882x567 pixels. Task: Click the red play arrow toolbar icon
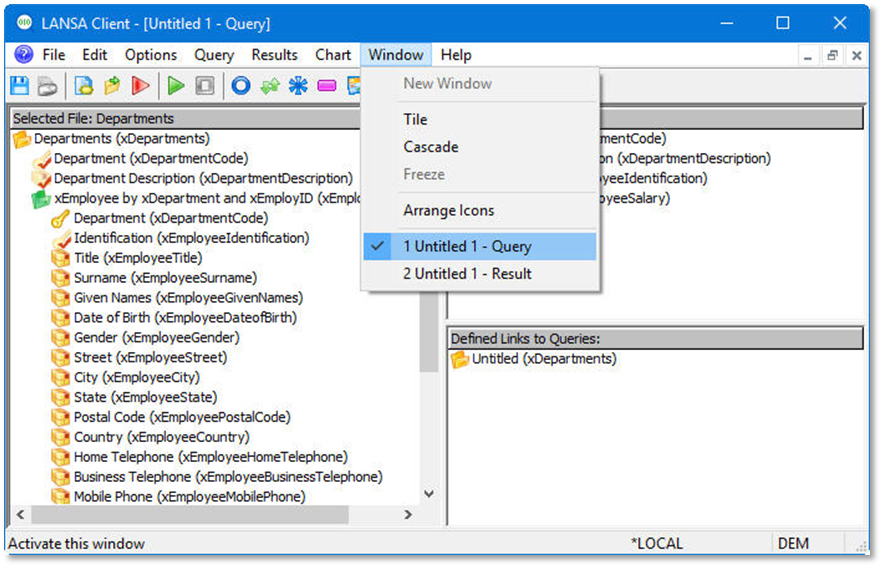point(140,86)
